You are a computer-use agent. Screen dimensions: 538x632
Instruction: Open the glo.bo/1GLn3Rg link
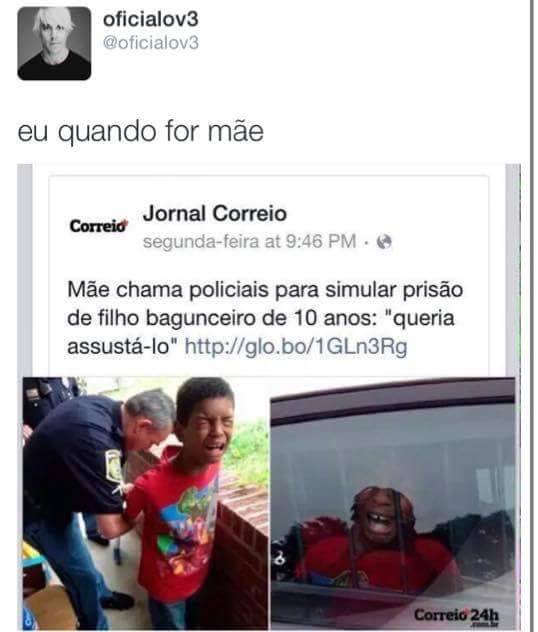(296, 347)
